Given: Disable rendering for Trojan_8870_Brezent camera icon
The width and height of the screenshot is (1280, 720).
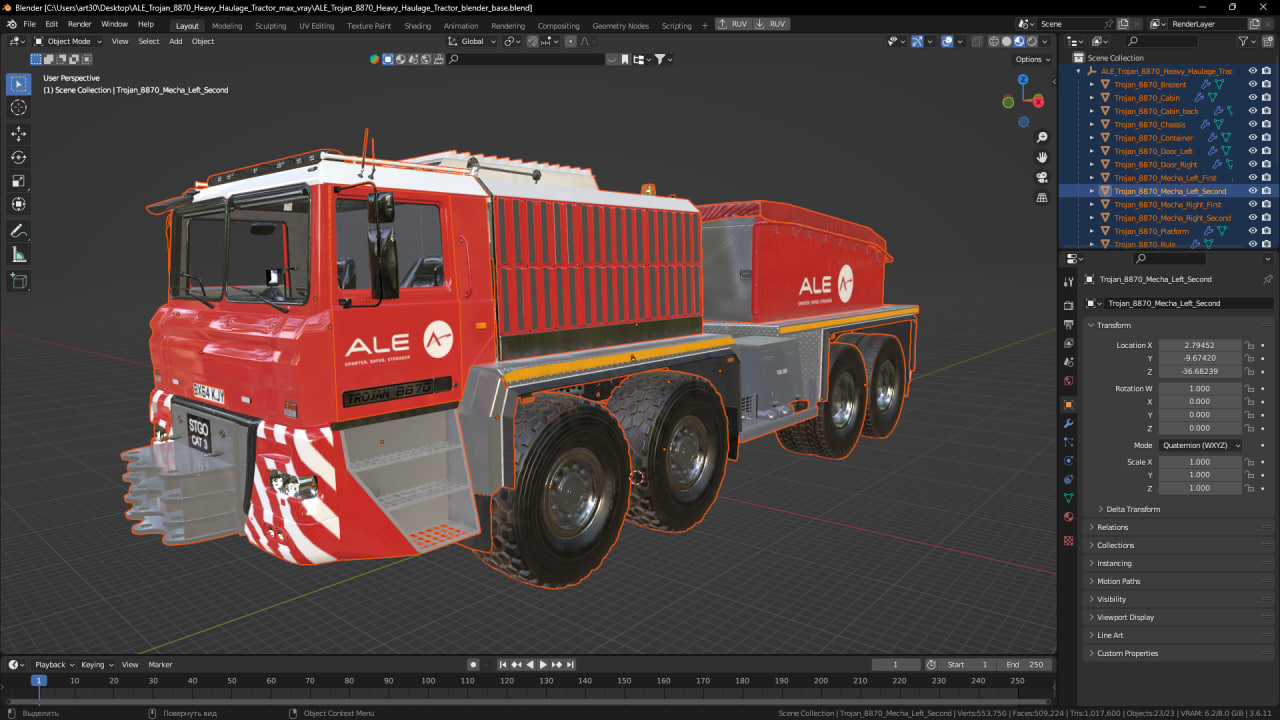Looking at the screenshot, I should [1267, 85].
